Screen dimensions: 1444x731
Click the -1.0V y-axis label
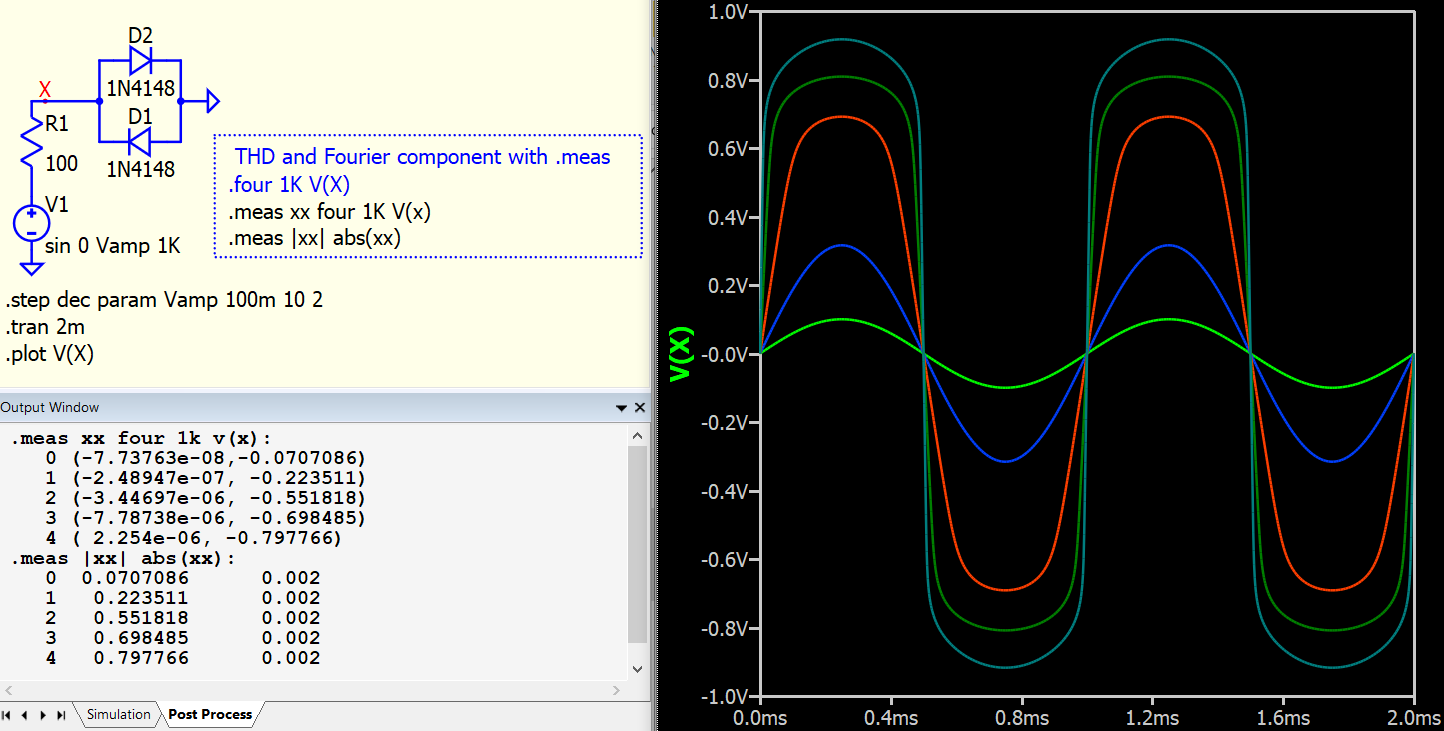click(724, 696)
